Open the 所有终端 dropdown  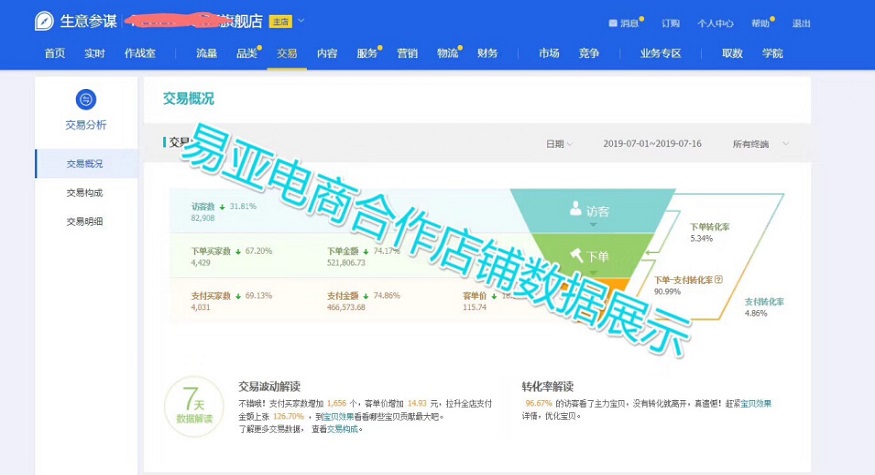coord(759,144)
